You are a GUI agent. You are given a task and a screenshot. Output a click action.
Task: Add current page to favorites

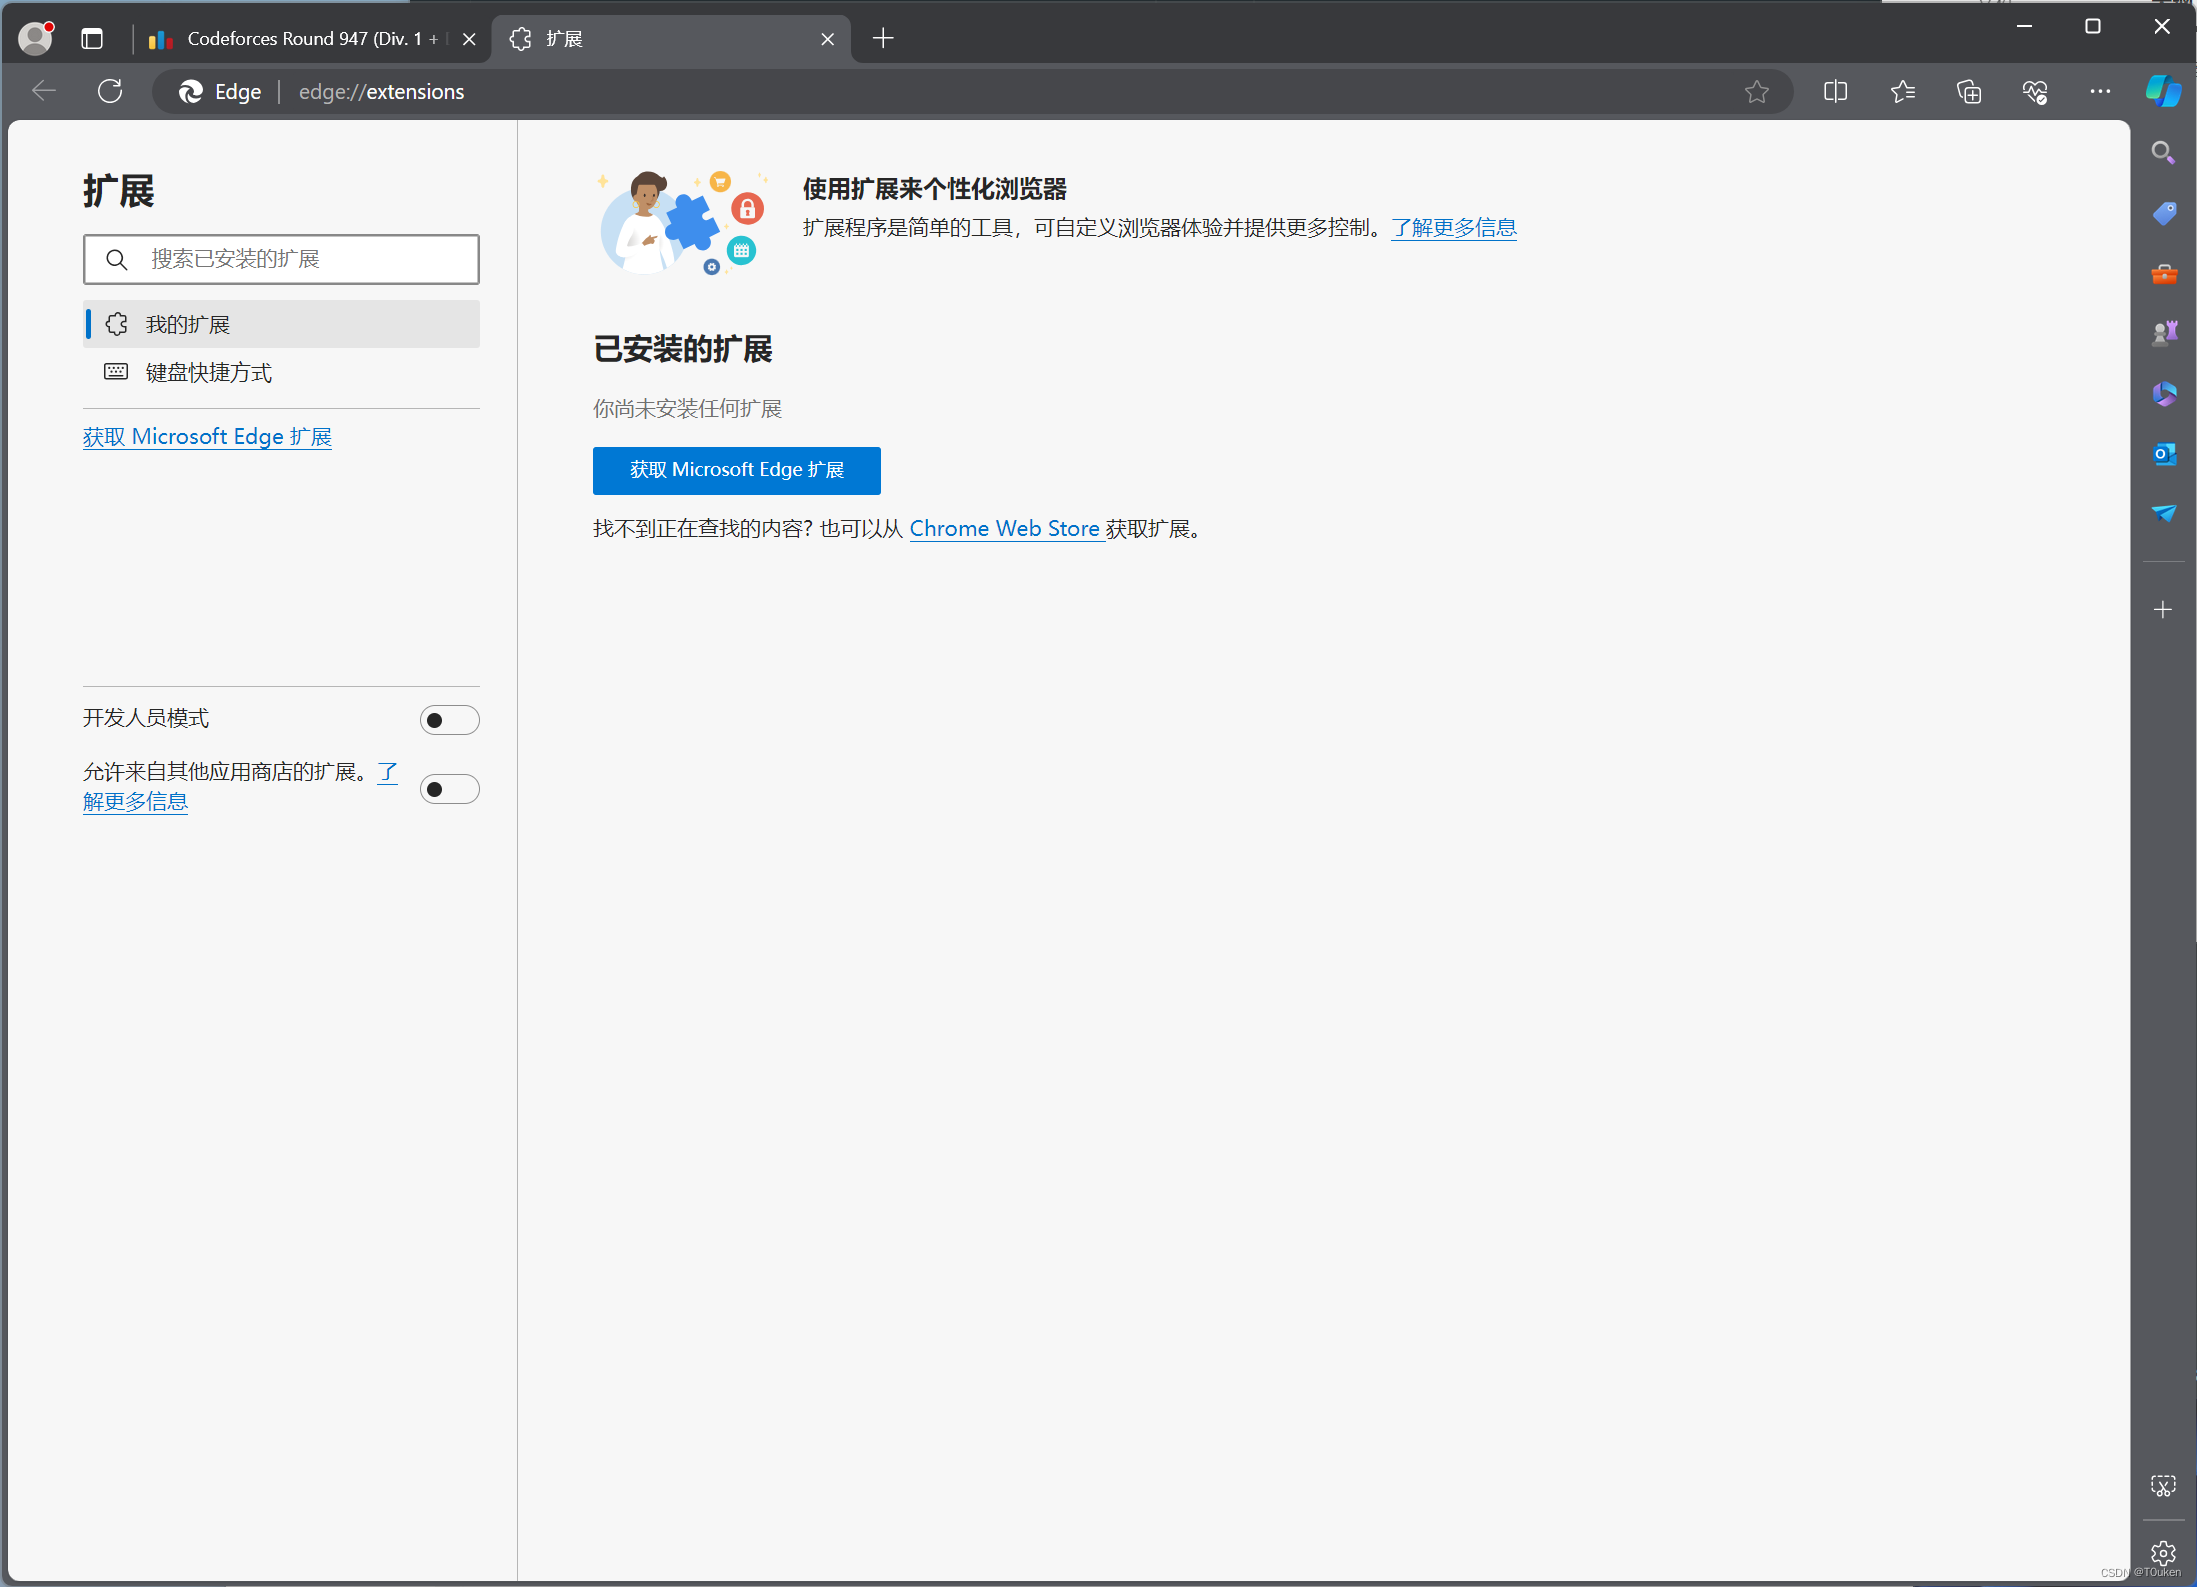tap(1758, 91)
